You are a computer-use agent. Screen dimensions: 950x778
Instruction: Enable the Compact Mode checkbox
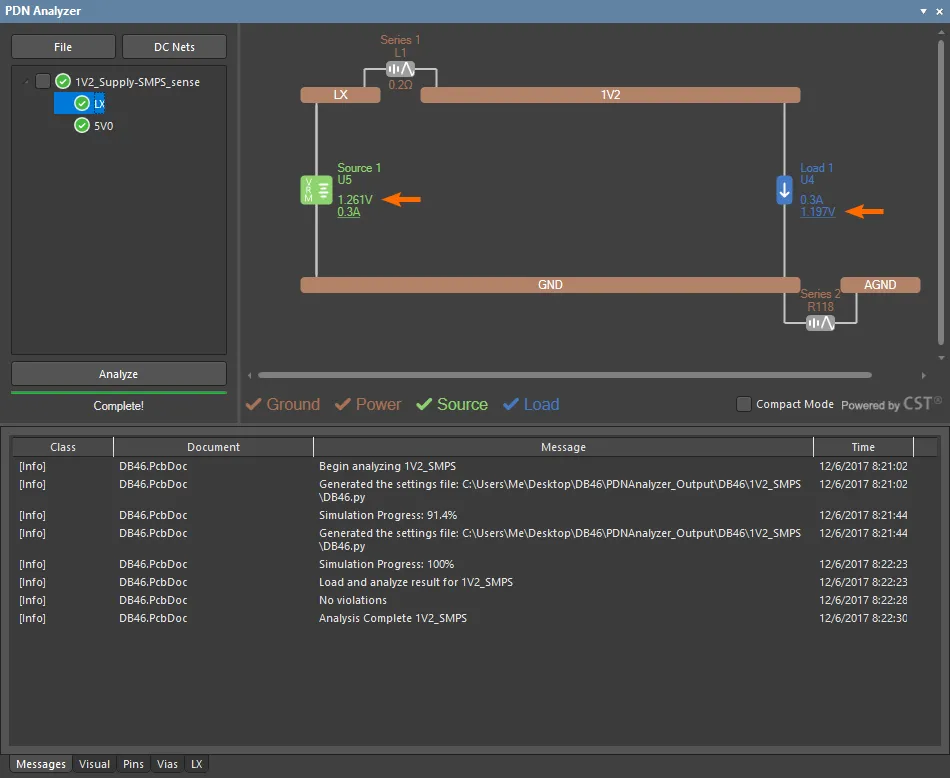click(743, 404)
